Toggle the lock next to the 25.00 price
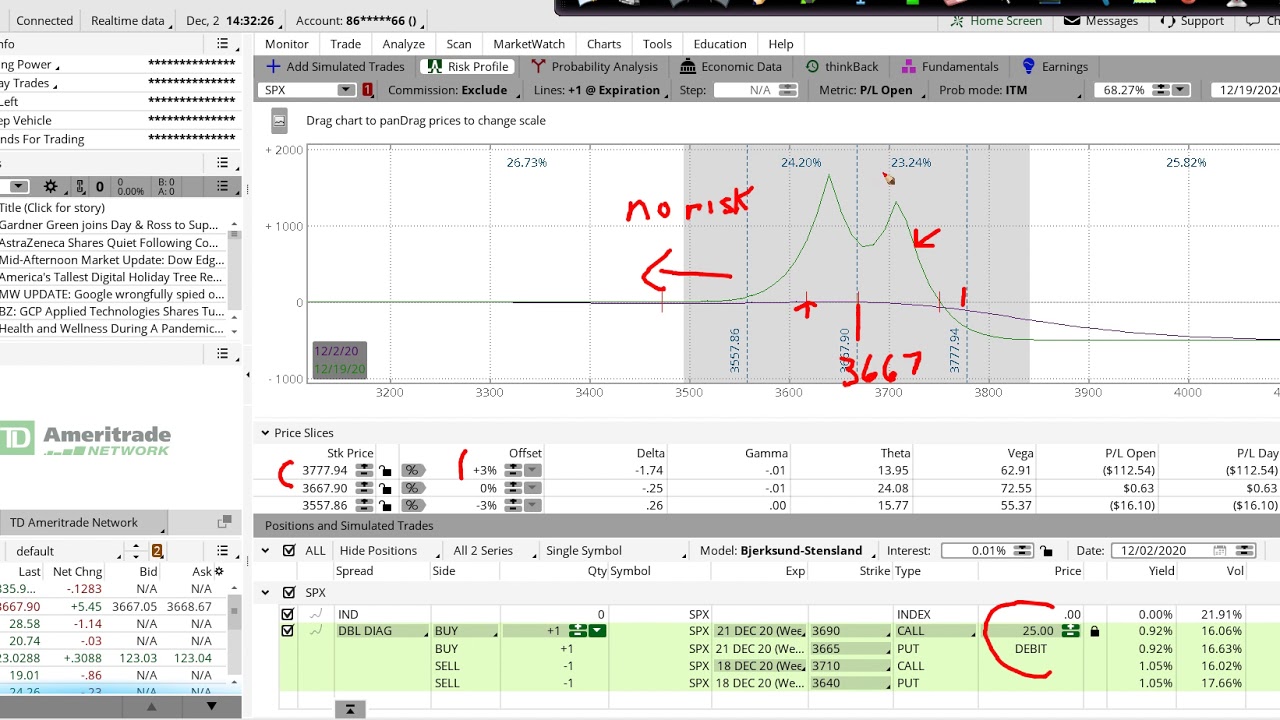Screen dimensions: 1280x720 pos(1094,631)
